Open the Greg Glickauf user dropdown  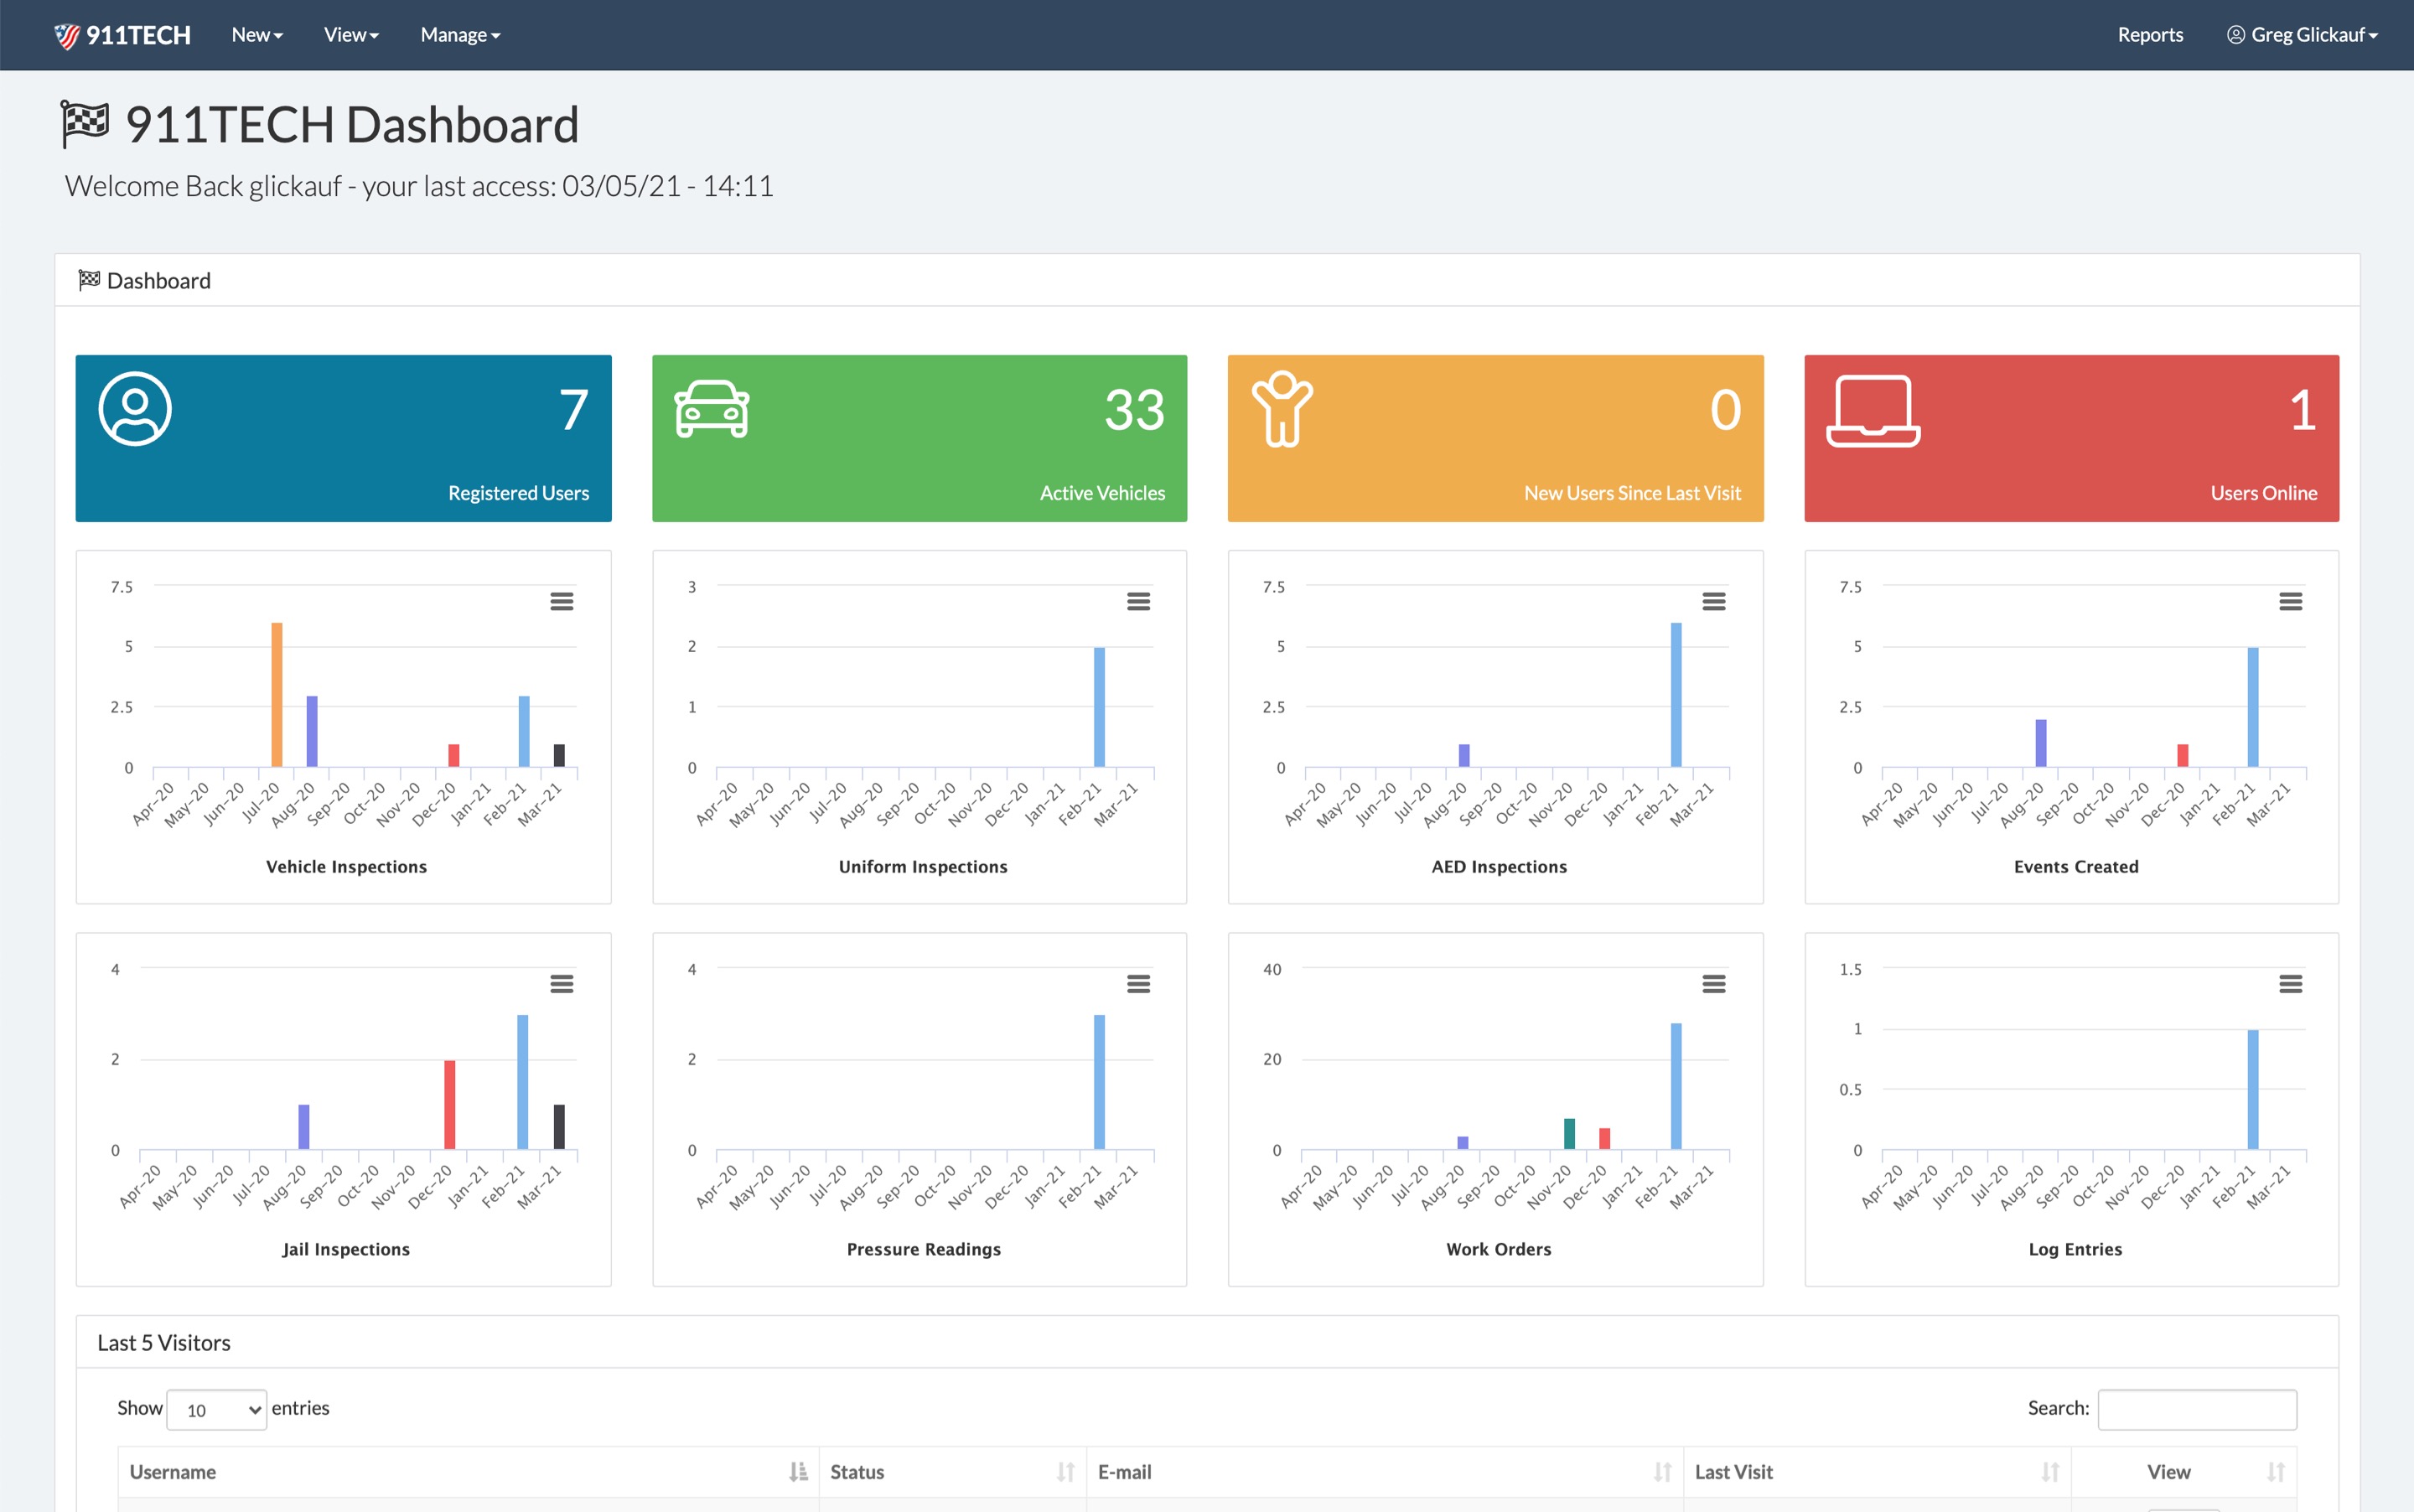2302,35
